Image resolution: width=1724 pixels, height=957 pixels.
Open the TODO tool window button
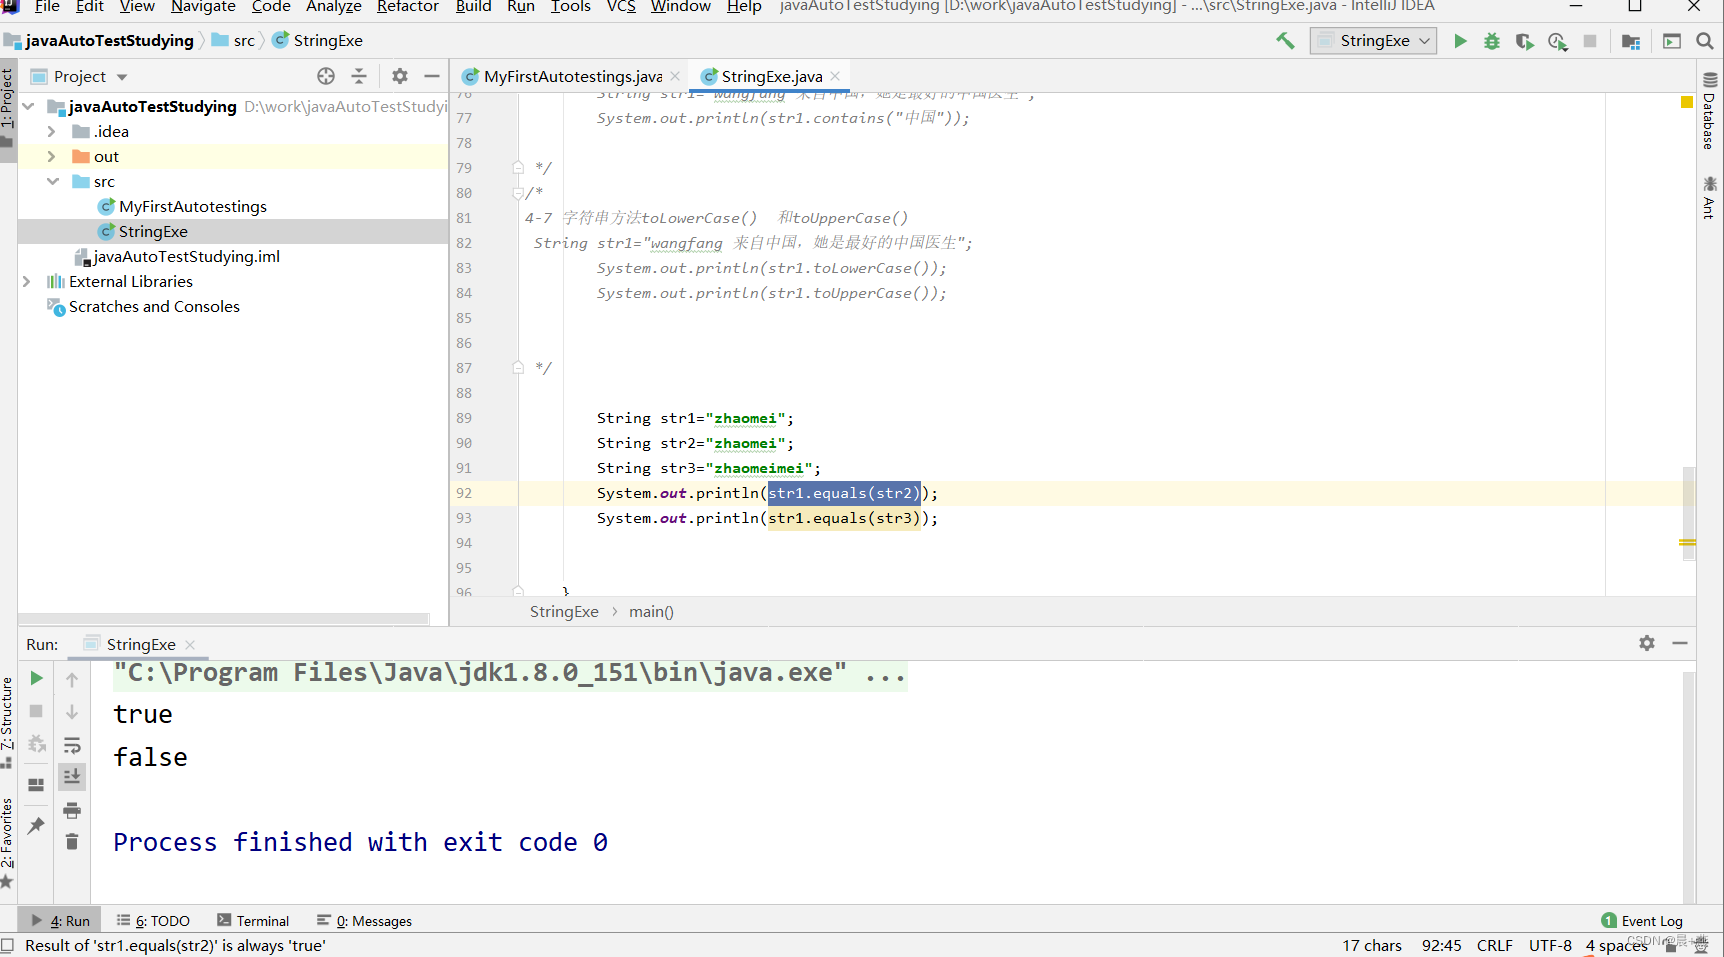[x=153, y=921]
